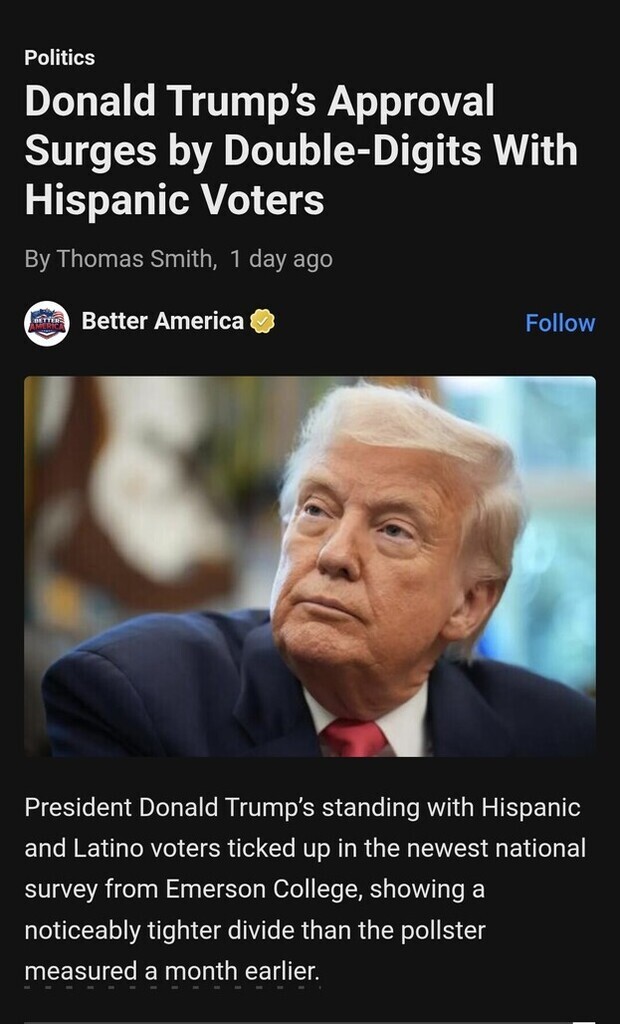620x1024 pixels.
Task: Click the divider line below the paragraph
Action: point(310,1022)
